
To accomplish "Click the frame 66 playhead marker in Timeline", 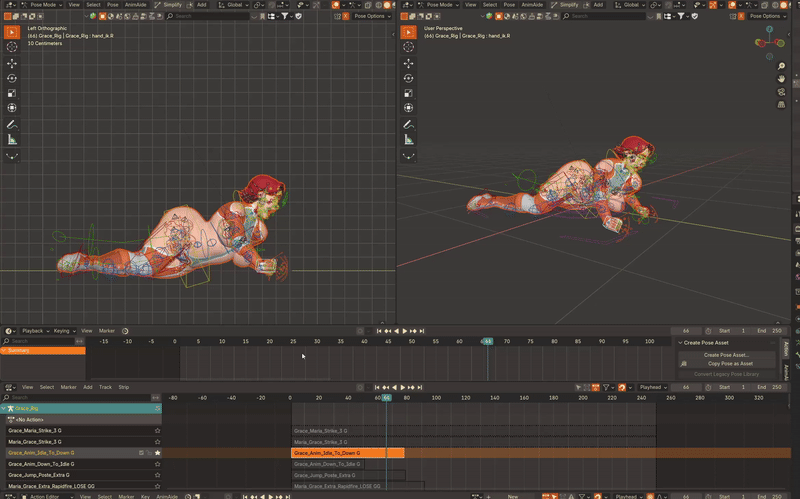I will (x=487, y=341).
